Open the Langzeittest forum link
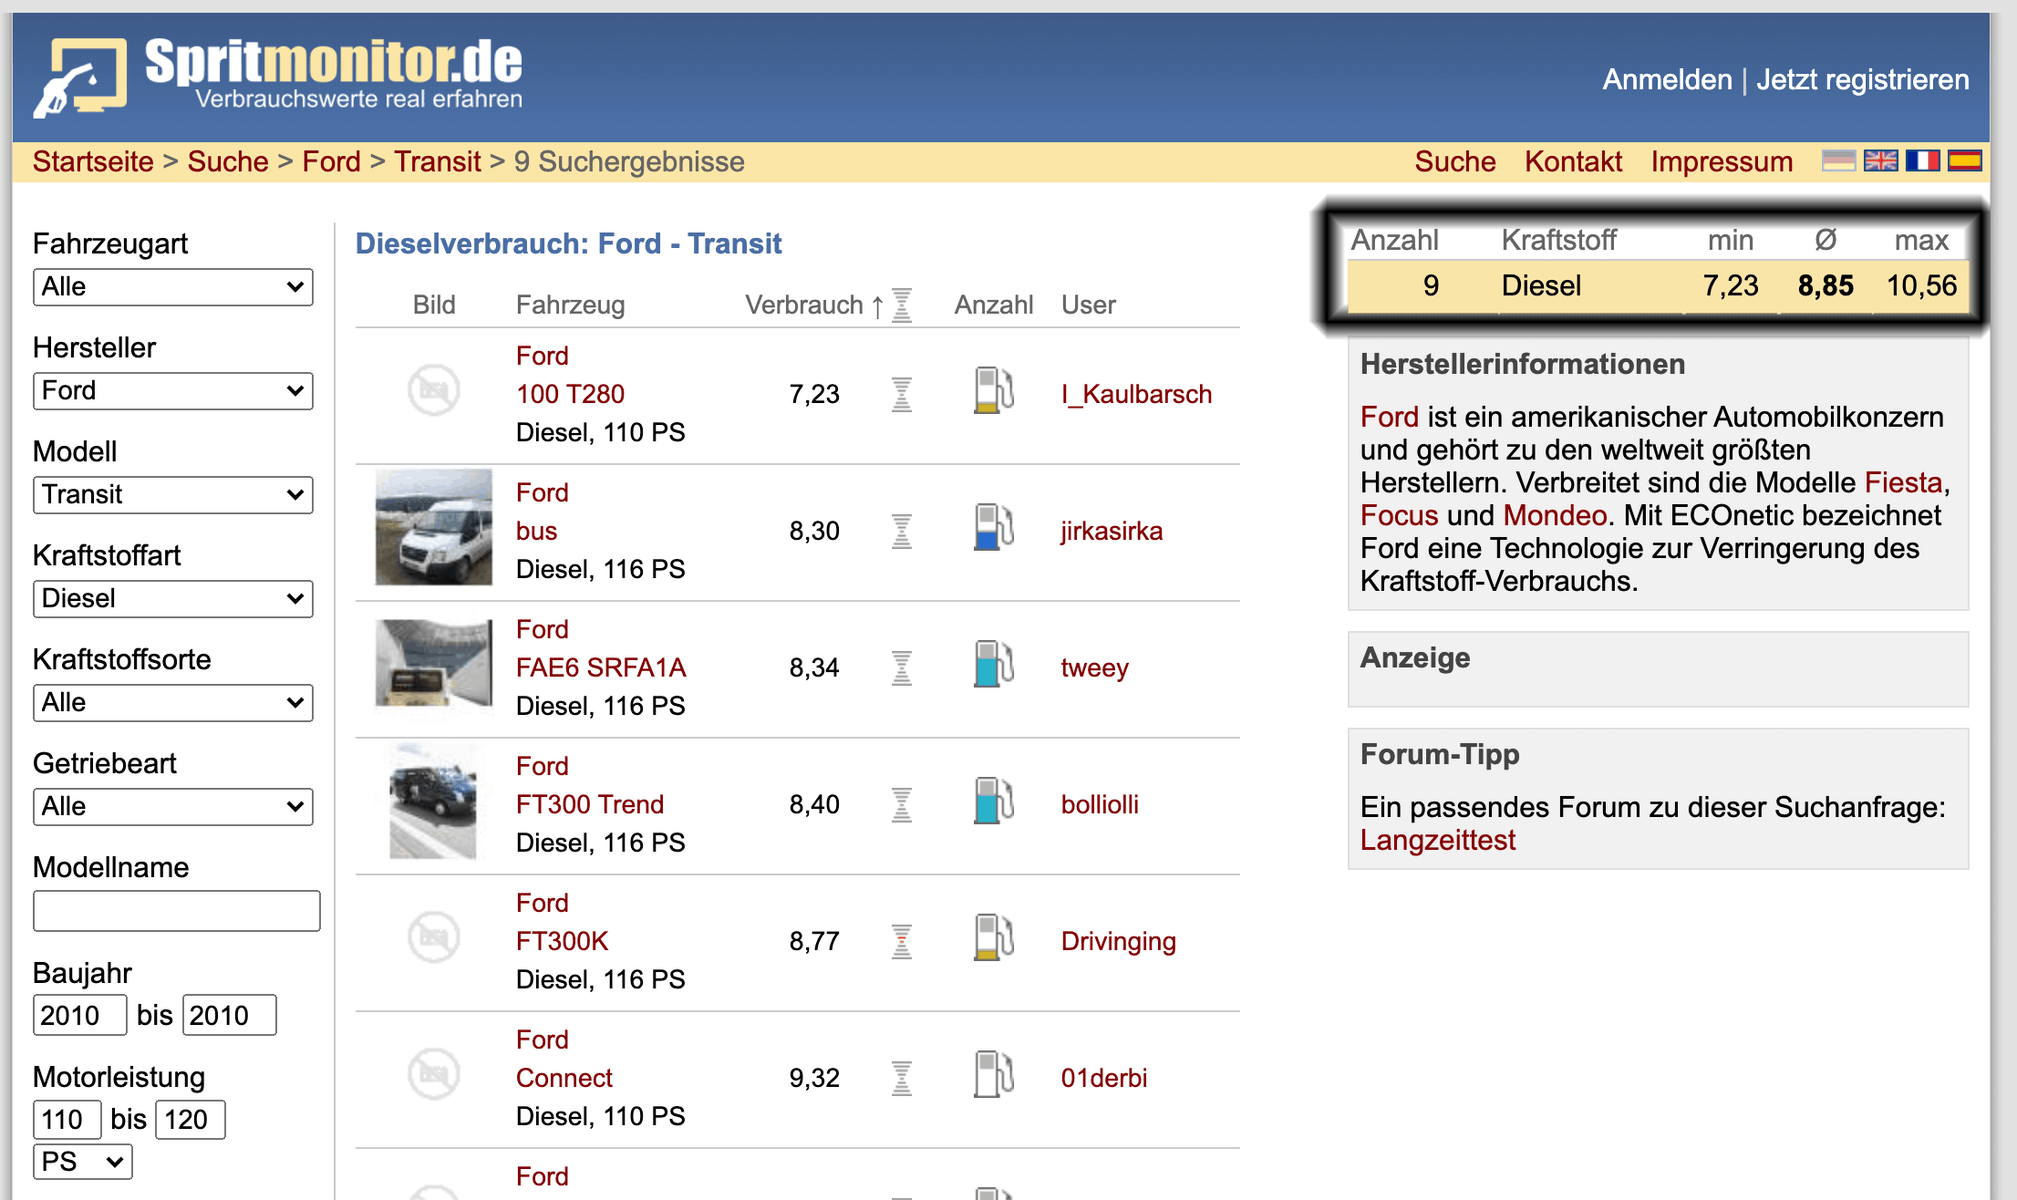 coord(1437,840)
